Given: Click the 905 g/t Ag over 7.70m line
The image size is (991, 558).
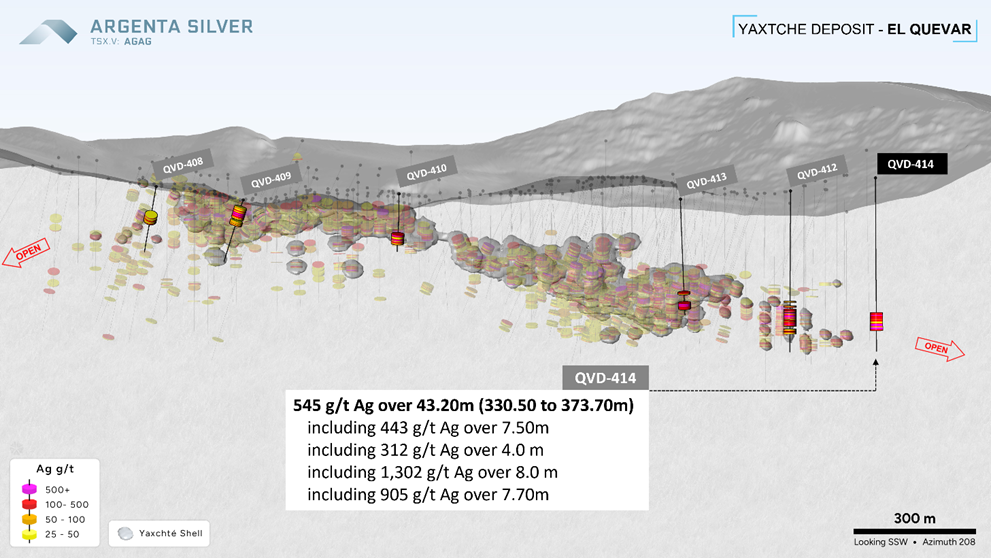Looking at the screenshot, I should tap(428, 494).
